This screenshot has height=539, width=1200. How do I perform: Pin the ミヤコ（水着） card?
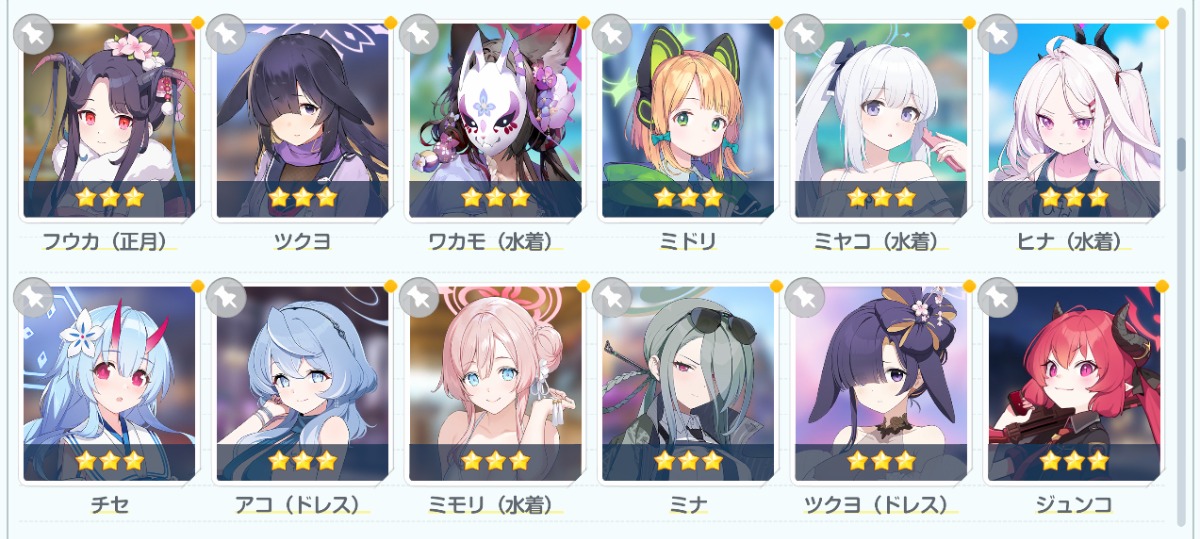(x=805, y=34)
